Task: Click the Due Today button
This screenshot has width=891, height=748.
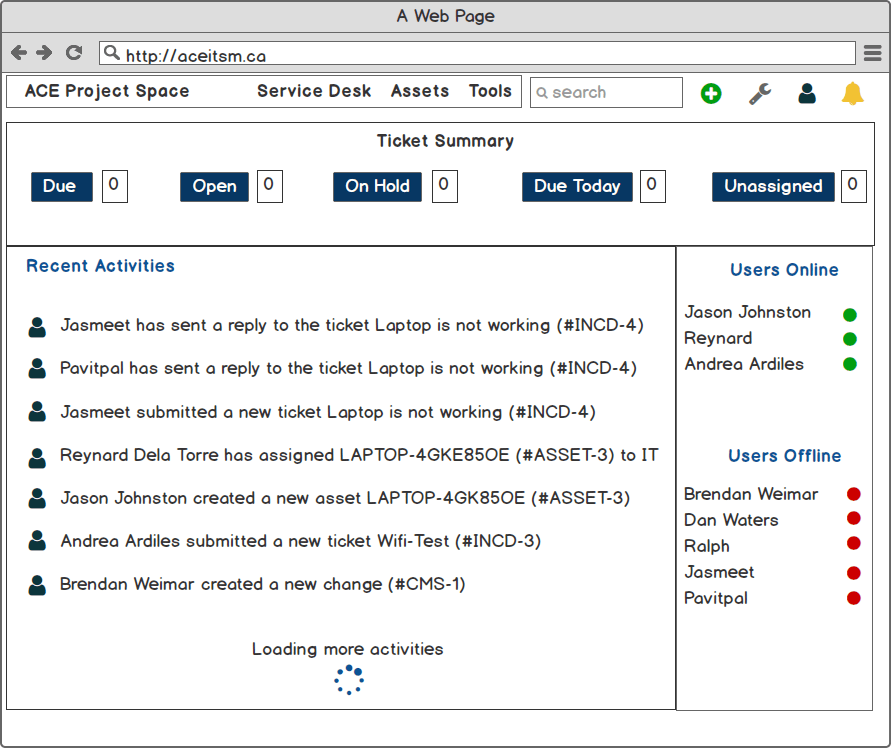Action: pos(577,186)
